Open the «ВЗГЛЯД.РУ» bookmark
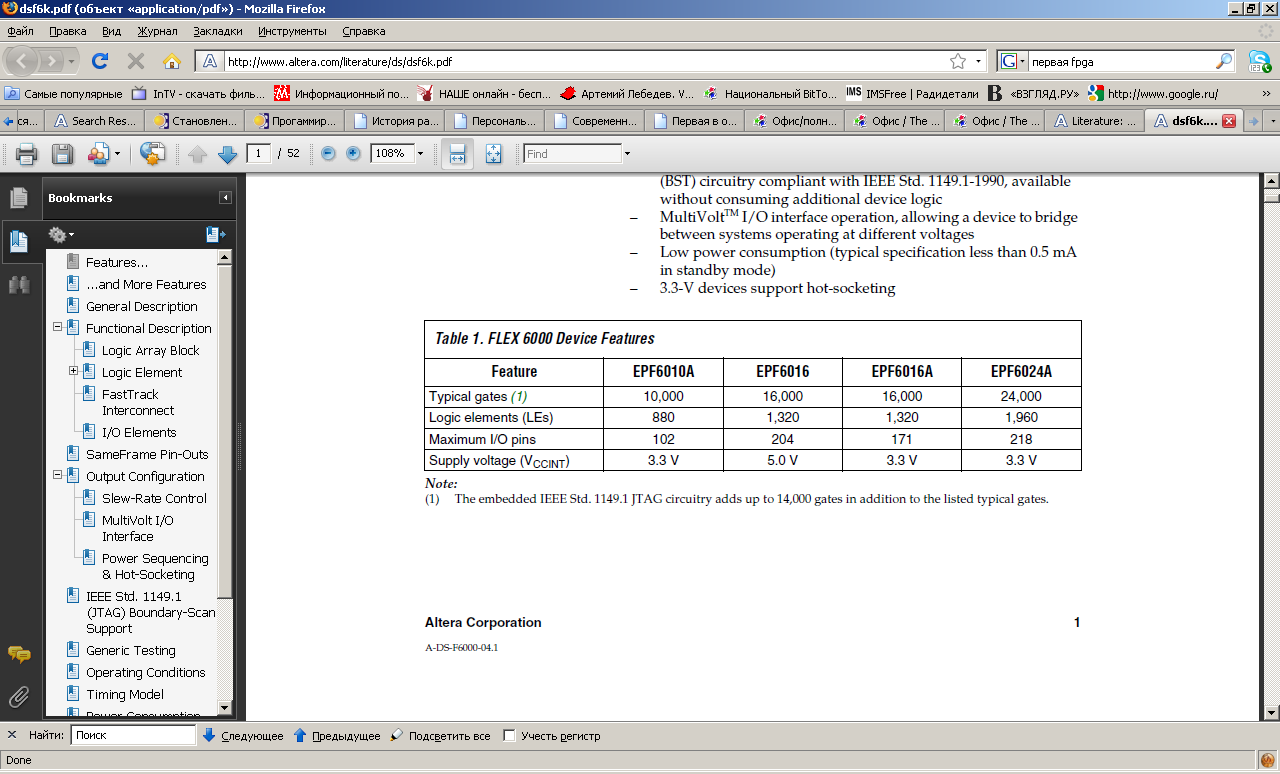Viewport: 1280px width, 774px height. coord(1034,93)
